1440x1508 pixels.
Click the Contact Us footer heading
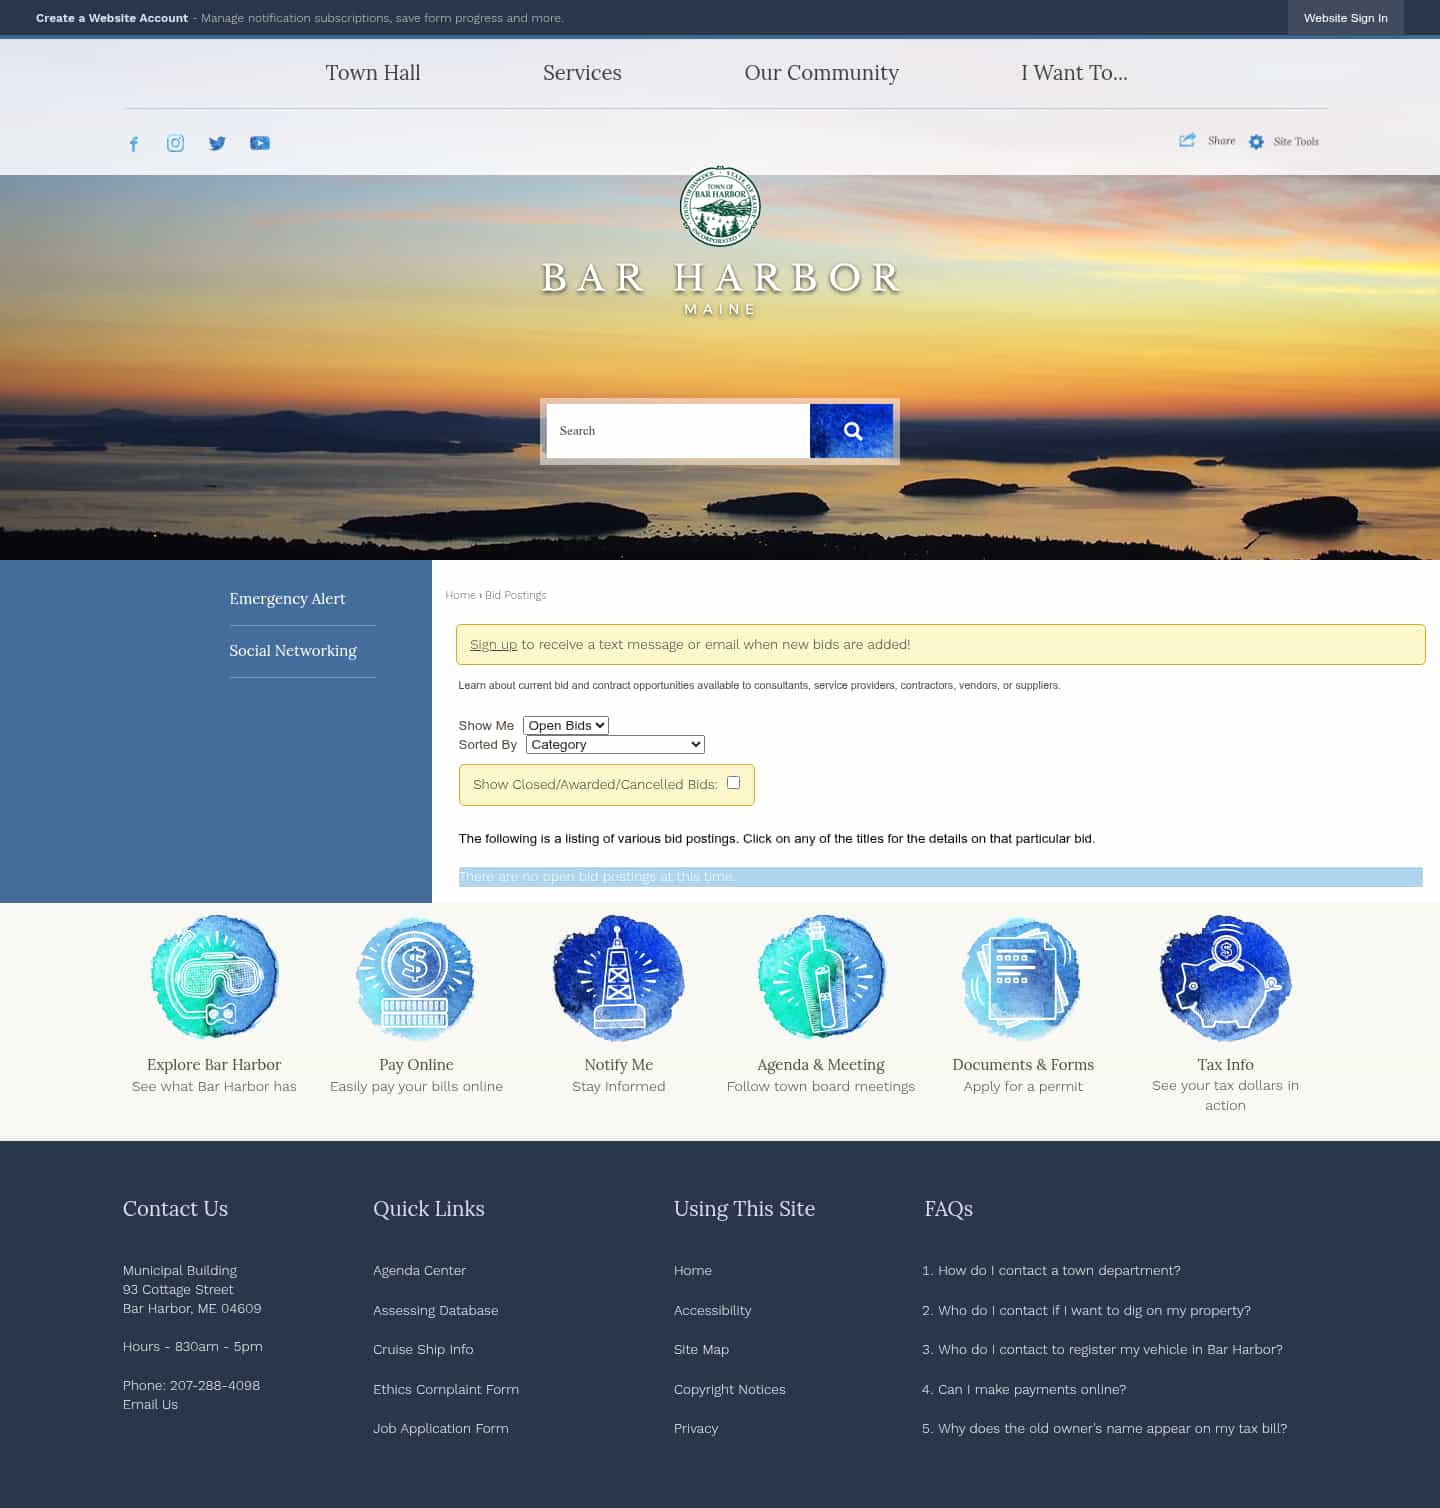pos(175,1208)
